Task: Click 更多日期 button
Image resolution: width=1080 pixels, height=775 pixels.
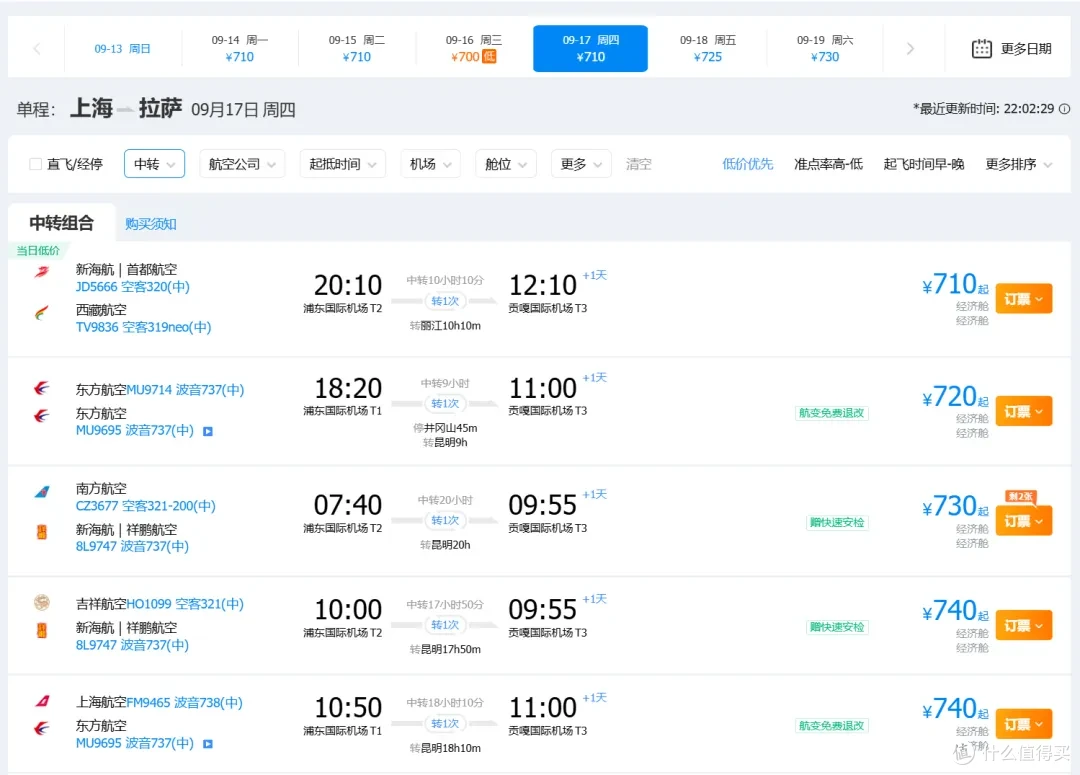Action: [x=1012, y=49]
